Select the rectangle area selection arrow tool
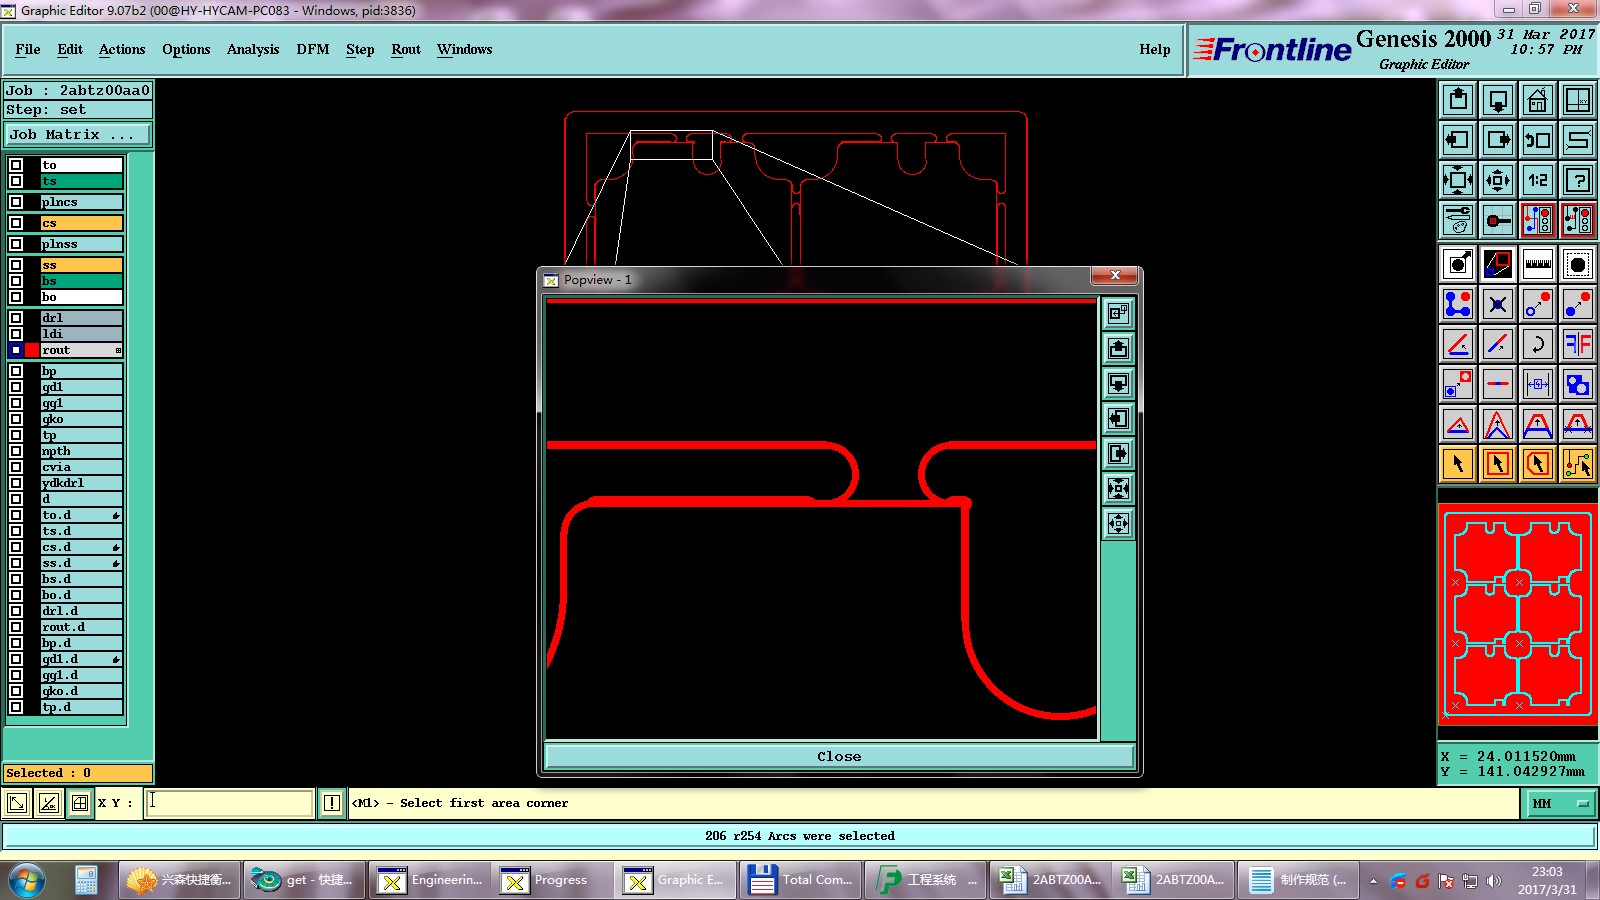Screen dimensions: 1600x900 pyautogui.click(x=1498, y=464)
